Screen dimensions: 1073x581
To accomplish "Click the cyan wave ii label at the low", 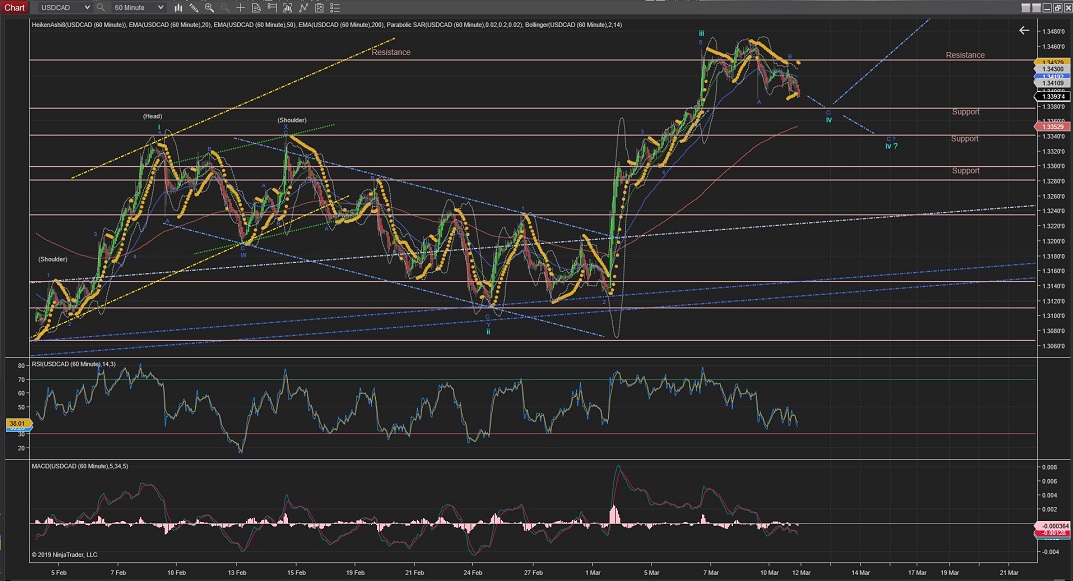I will click(489, 332).
